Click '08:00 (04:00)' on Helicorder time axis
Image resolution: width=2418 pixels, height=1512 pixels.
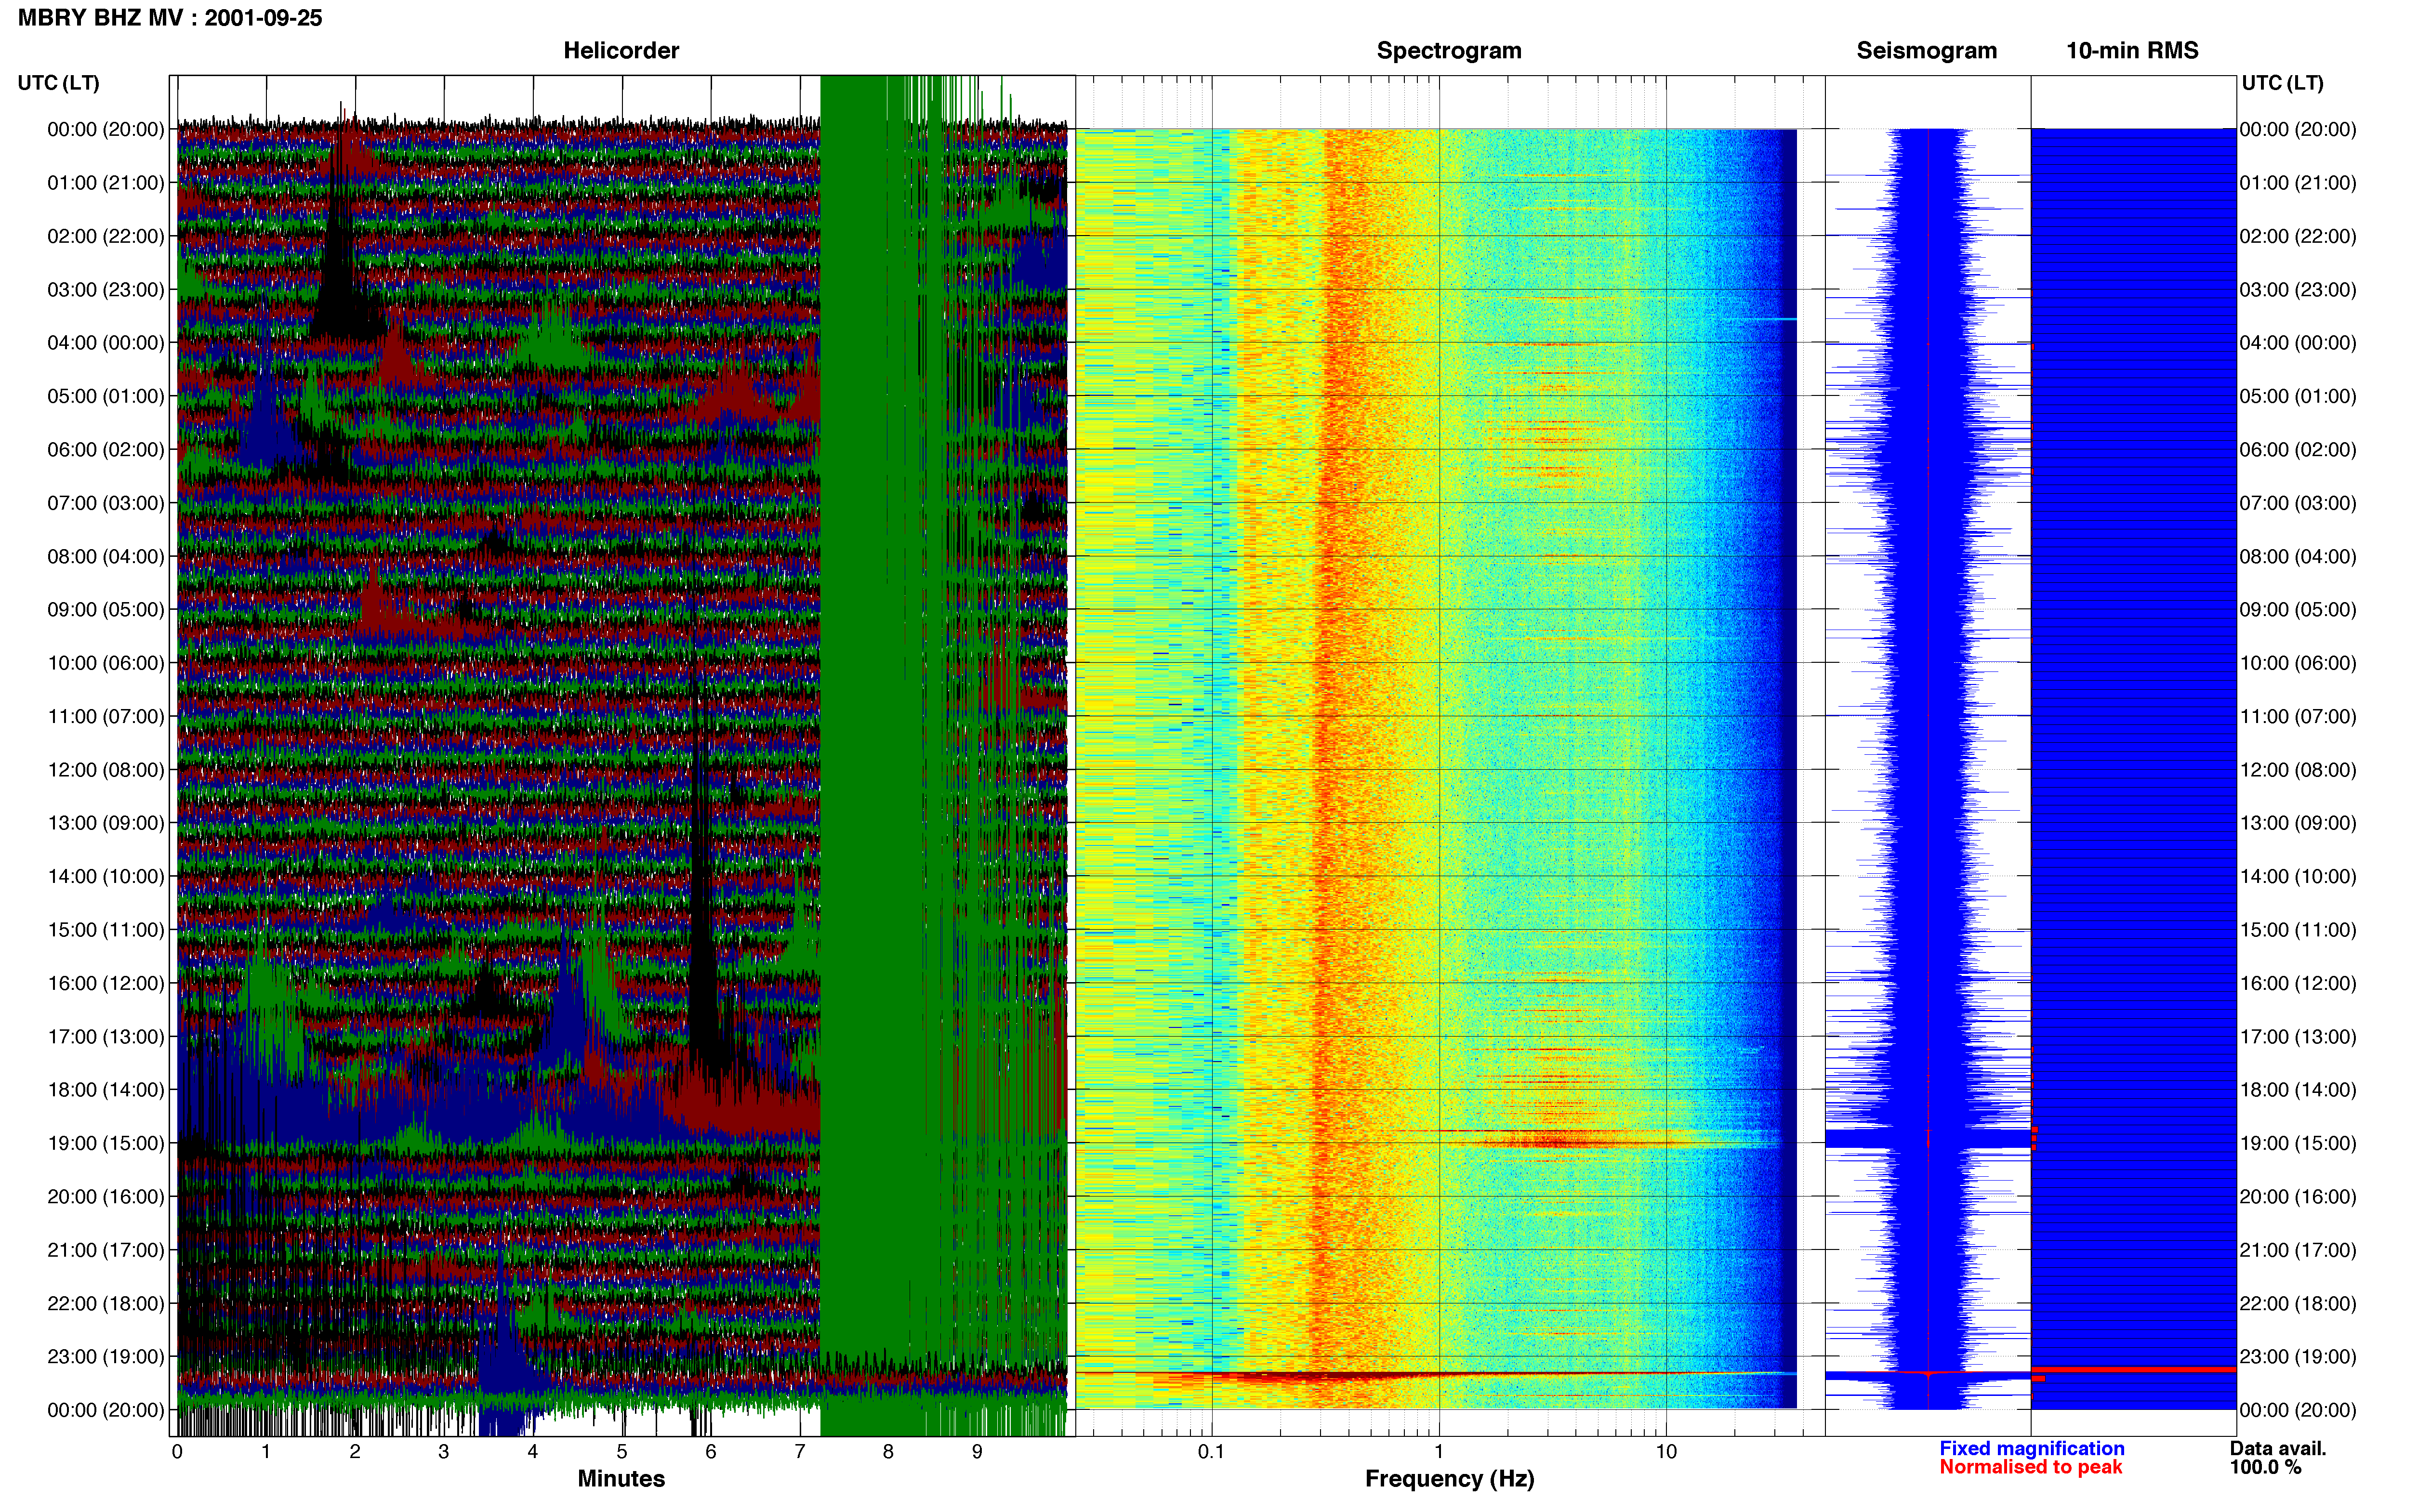pos(106,557)
